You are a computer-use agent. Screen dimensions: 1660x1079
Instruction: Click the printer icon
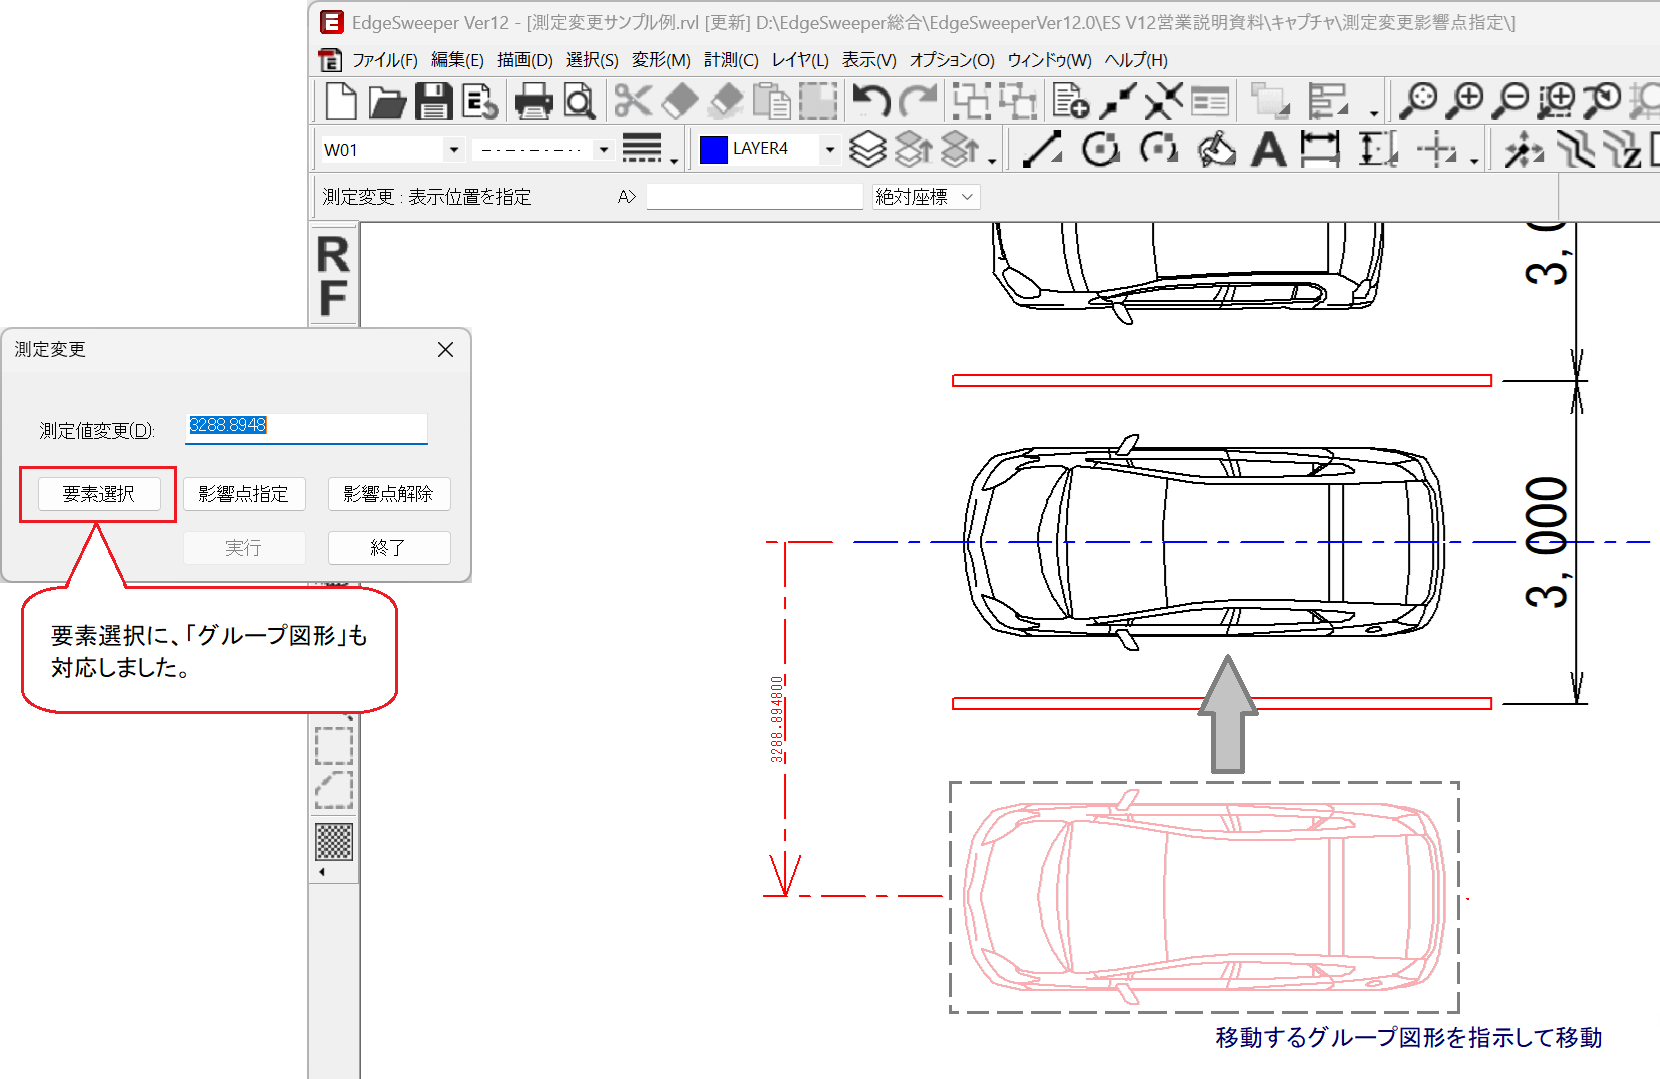click(533, 101)
